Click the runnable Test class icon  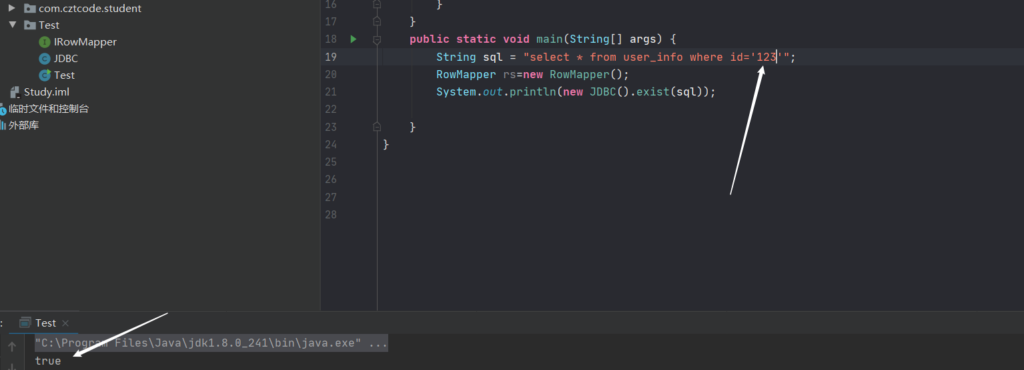pos(44,75)
